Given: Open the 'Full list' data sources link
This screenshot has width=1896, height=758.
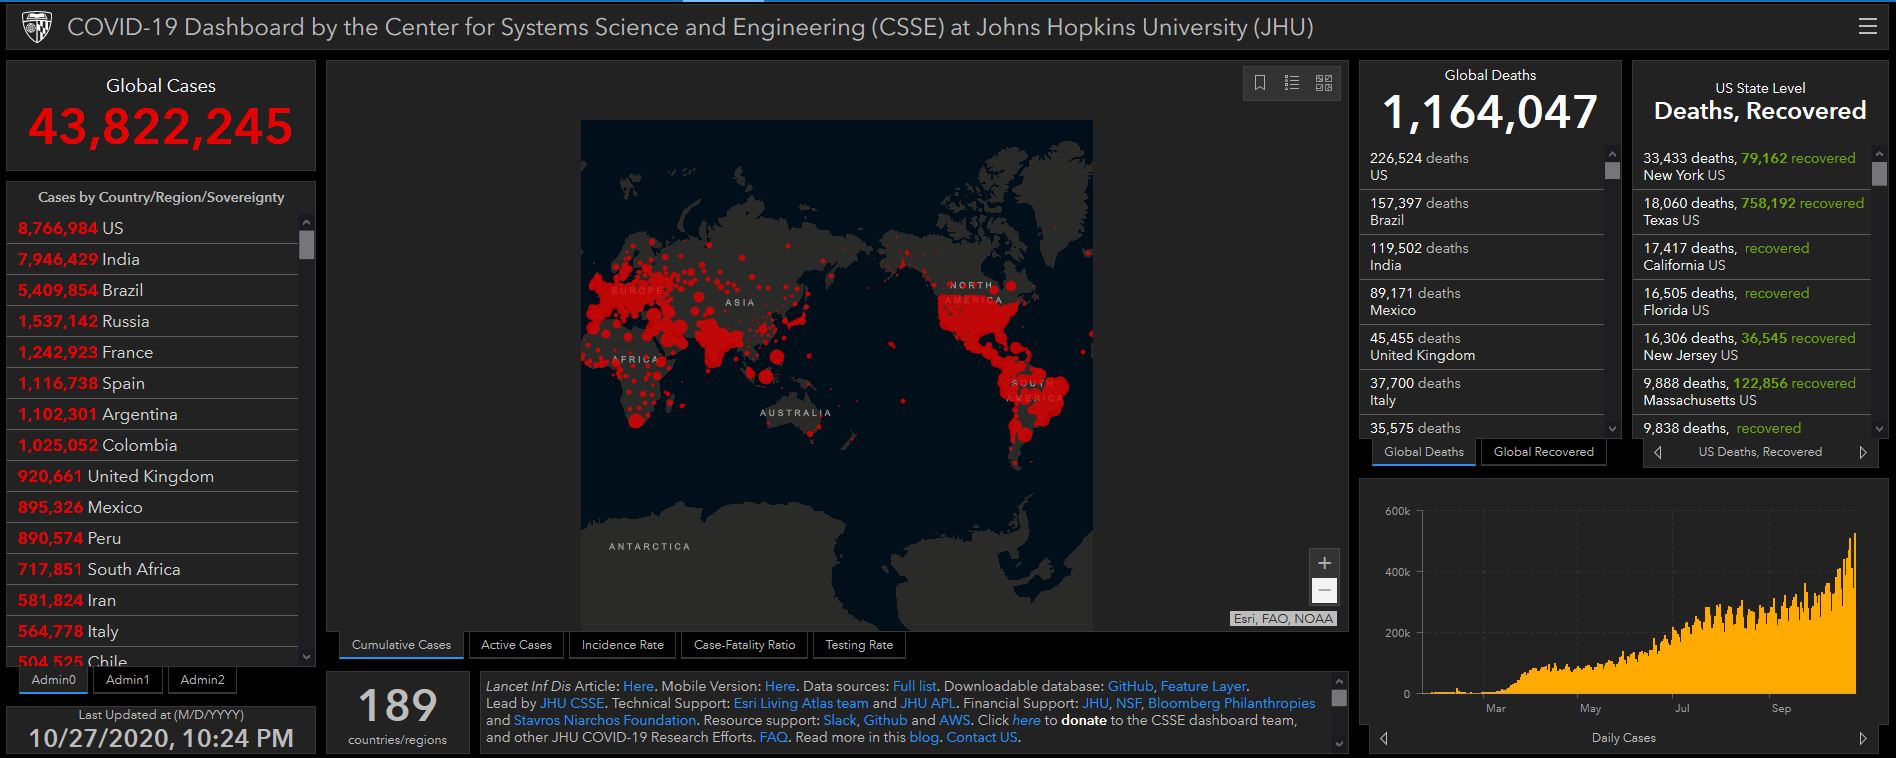Looking at the screenshot, I should point(914,686).
